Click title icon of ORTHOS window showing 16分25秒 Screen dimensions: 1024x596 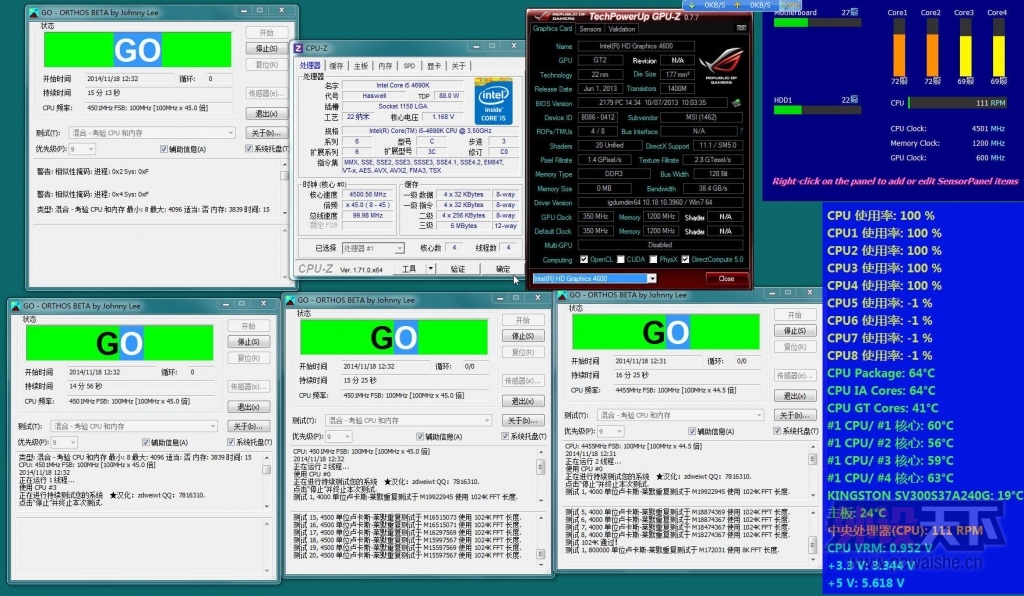[562, 295]
